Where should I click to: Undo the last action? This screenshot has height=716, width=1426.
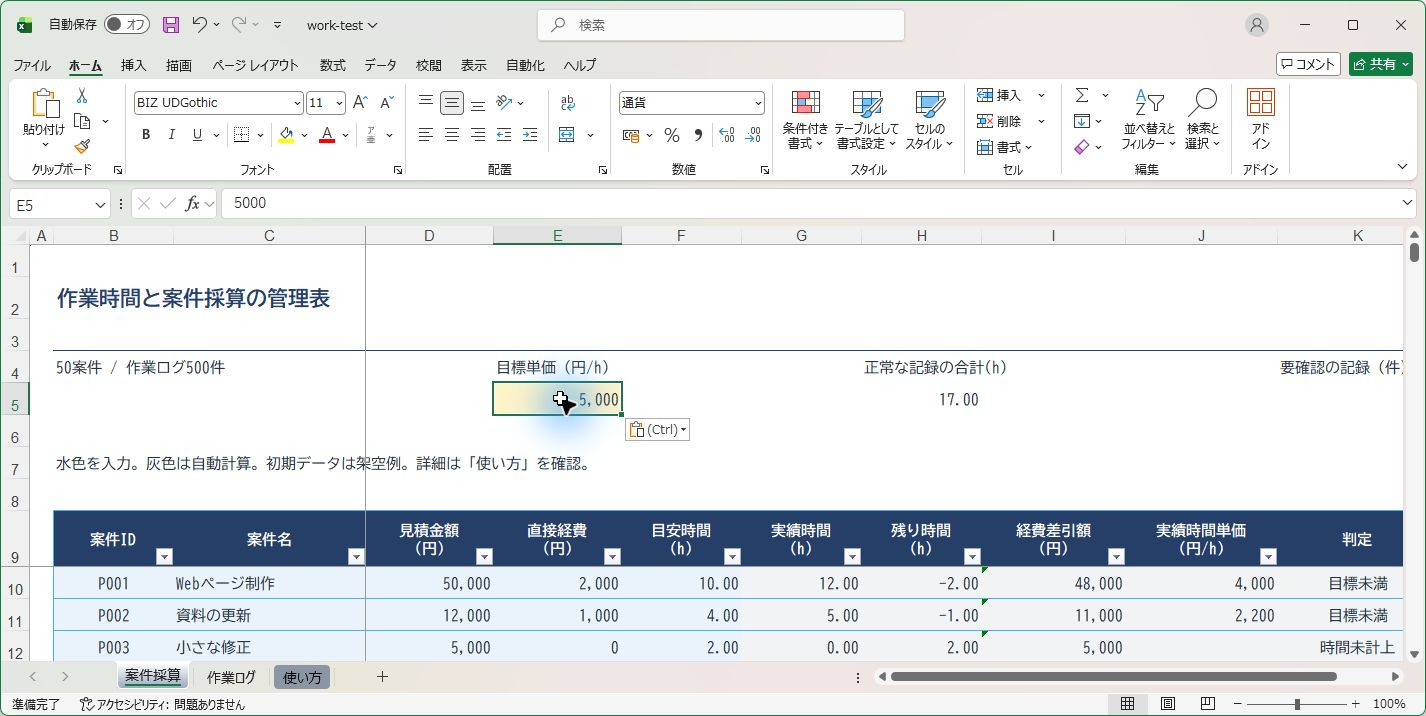[200, 25]
